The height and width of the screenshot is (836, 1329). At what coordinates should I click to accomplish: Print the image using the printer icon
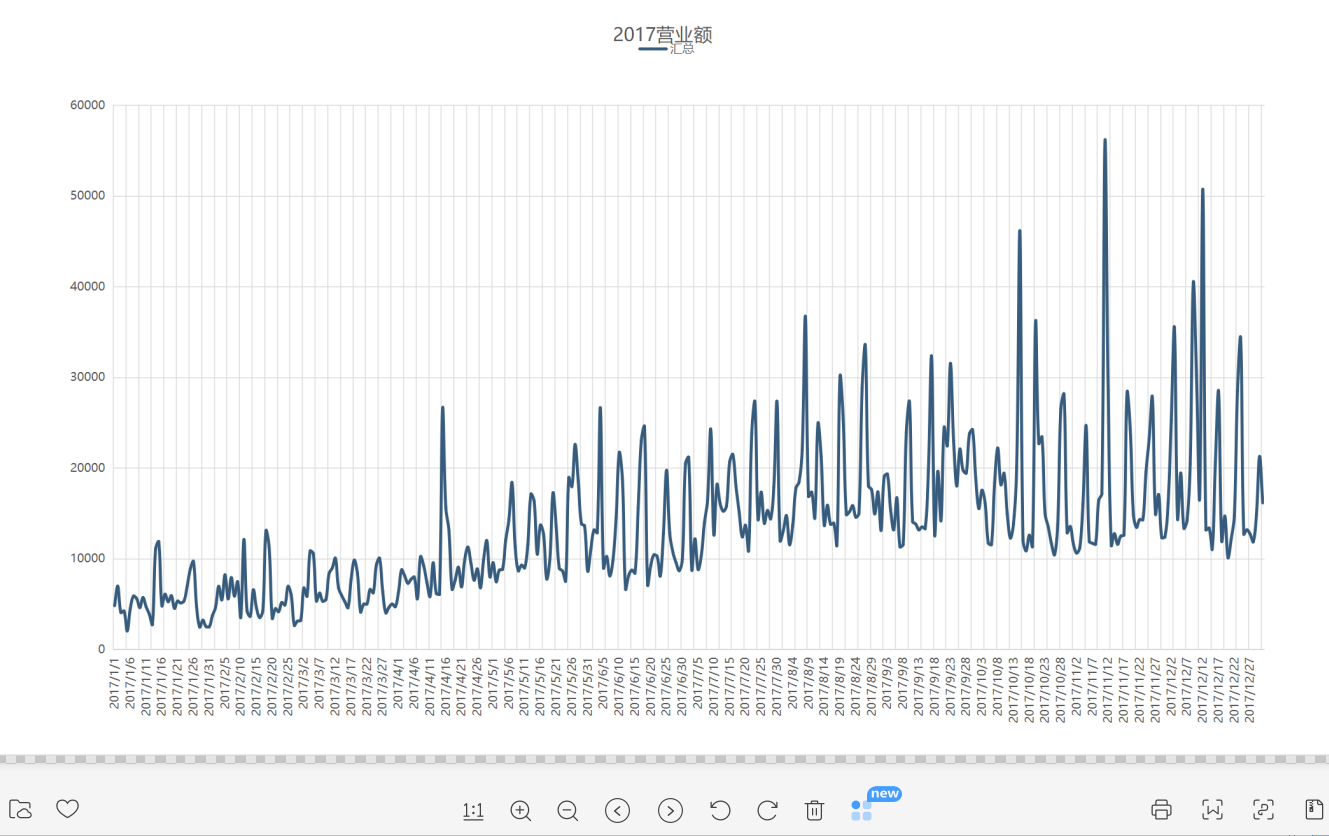[1161, 809]
